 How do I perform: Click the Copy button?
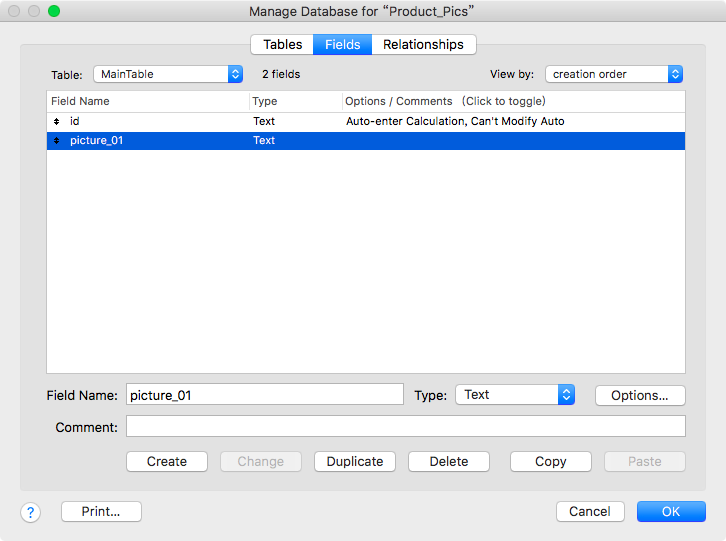pos(551,461)
